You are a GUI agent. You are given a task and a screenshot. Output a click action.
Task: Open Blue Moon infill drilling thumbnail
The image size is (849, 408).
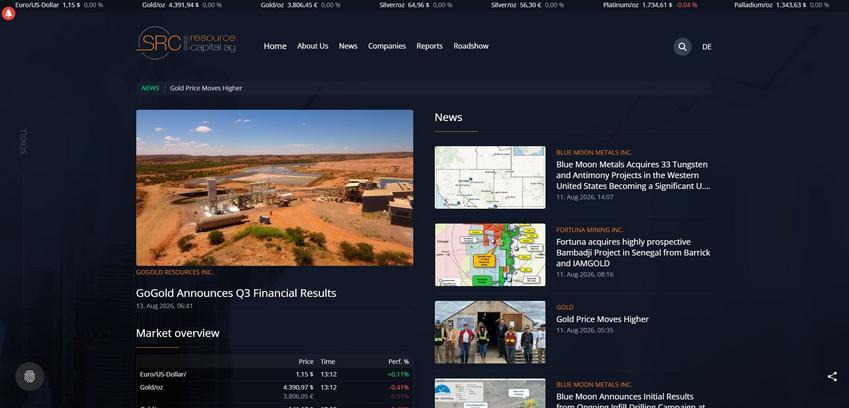pos(490,393)
